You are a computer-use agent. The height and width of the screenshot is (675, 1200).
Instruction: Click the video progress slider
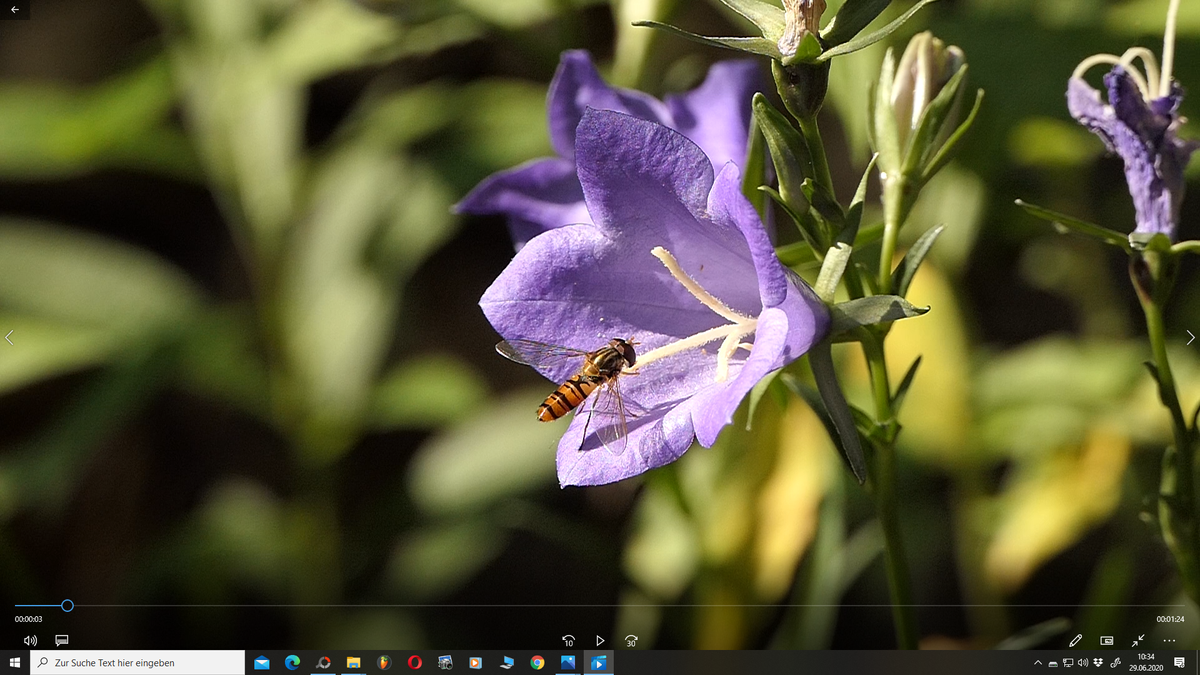pos(66,605)
